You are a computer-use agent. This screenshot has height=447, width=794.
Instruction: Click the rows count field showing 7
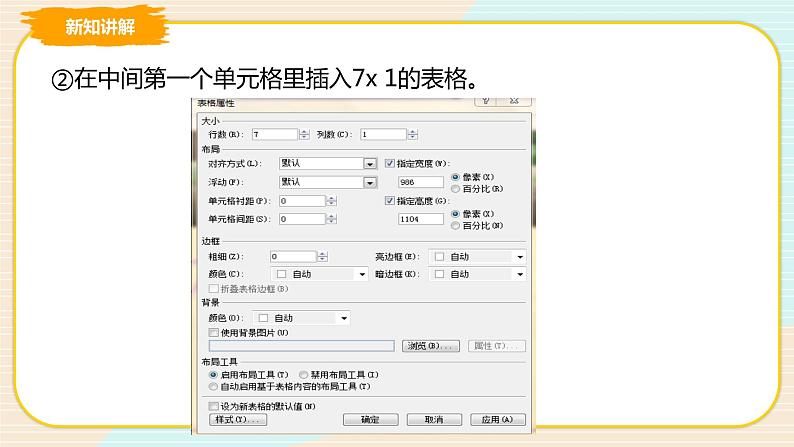pyautogui.click(x=275, y=134)
